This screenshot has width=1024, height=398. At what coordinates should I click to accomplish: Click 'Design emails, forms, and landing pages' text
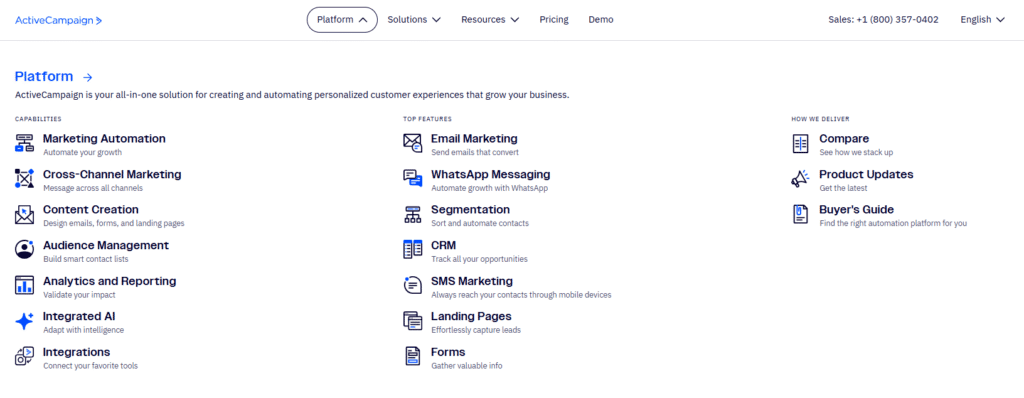click(x=114, y=224)
